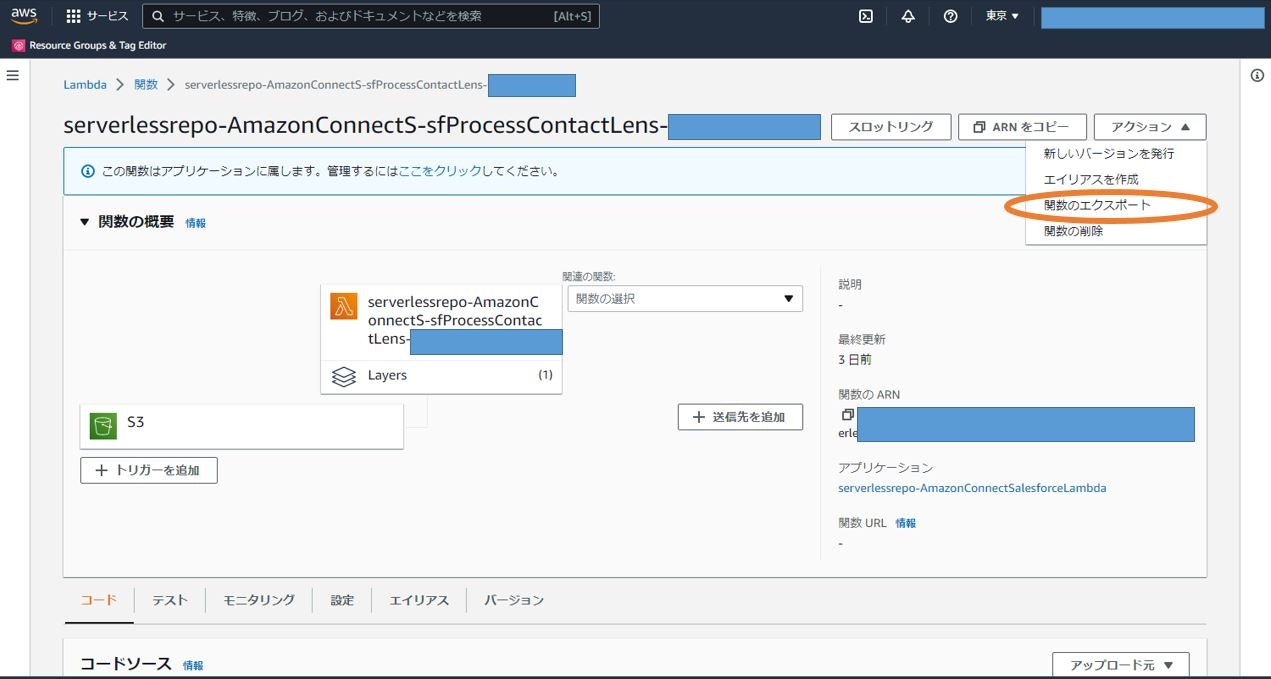Click the info icon in the blue banner

click(x=87, y=172)
